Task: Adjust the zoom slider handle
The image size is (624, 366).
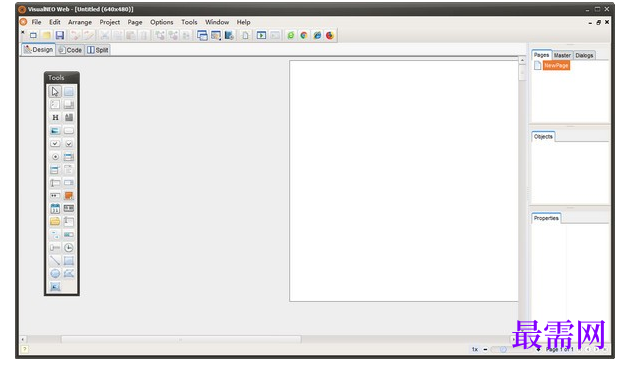Action: [x=503, y=349]
